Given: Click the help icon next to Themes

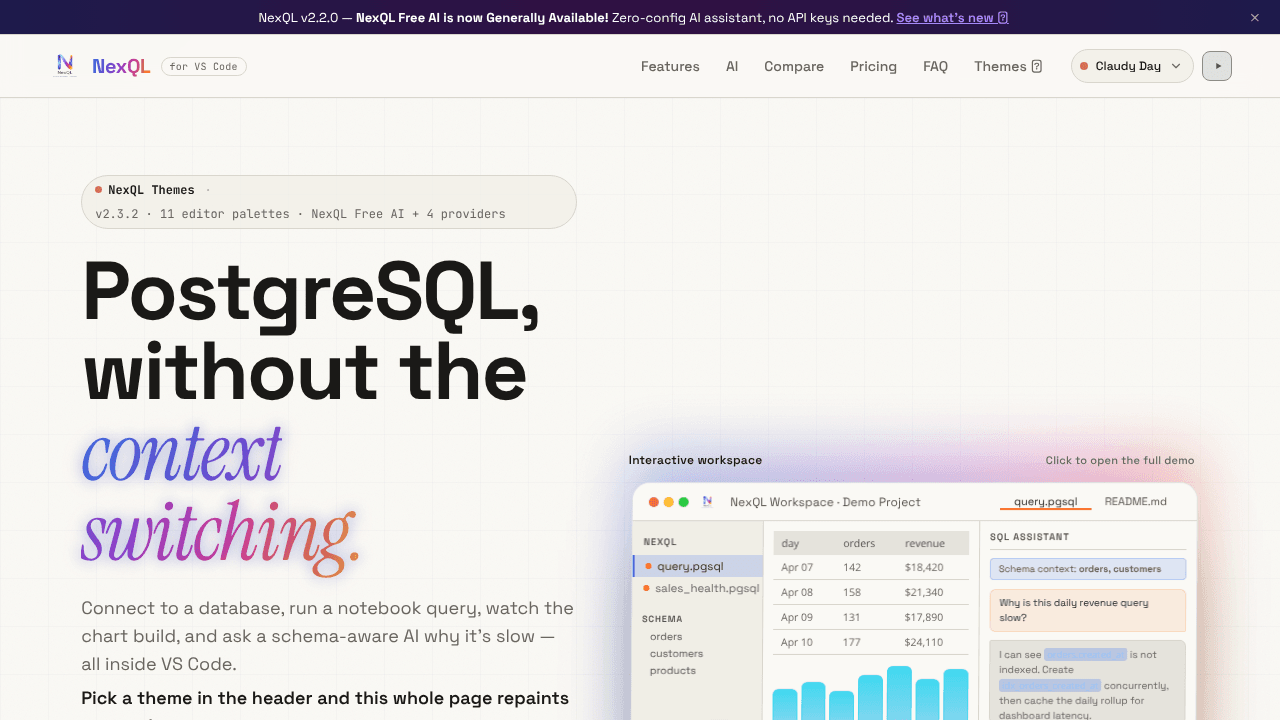Looking at the screenshot, I should [1037, 67].
